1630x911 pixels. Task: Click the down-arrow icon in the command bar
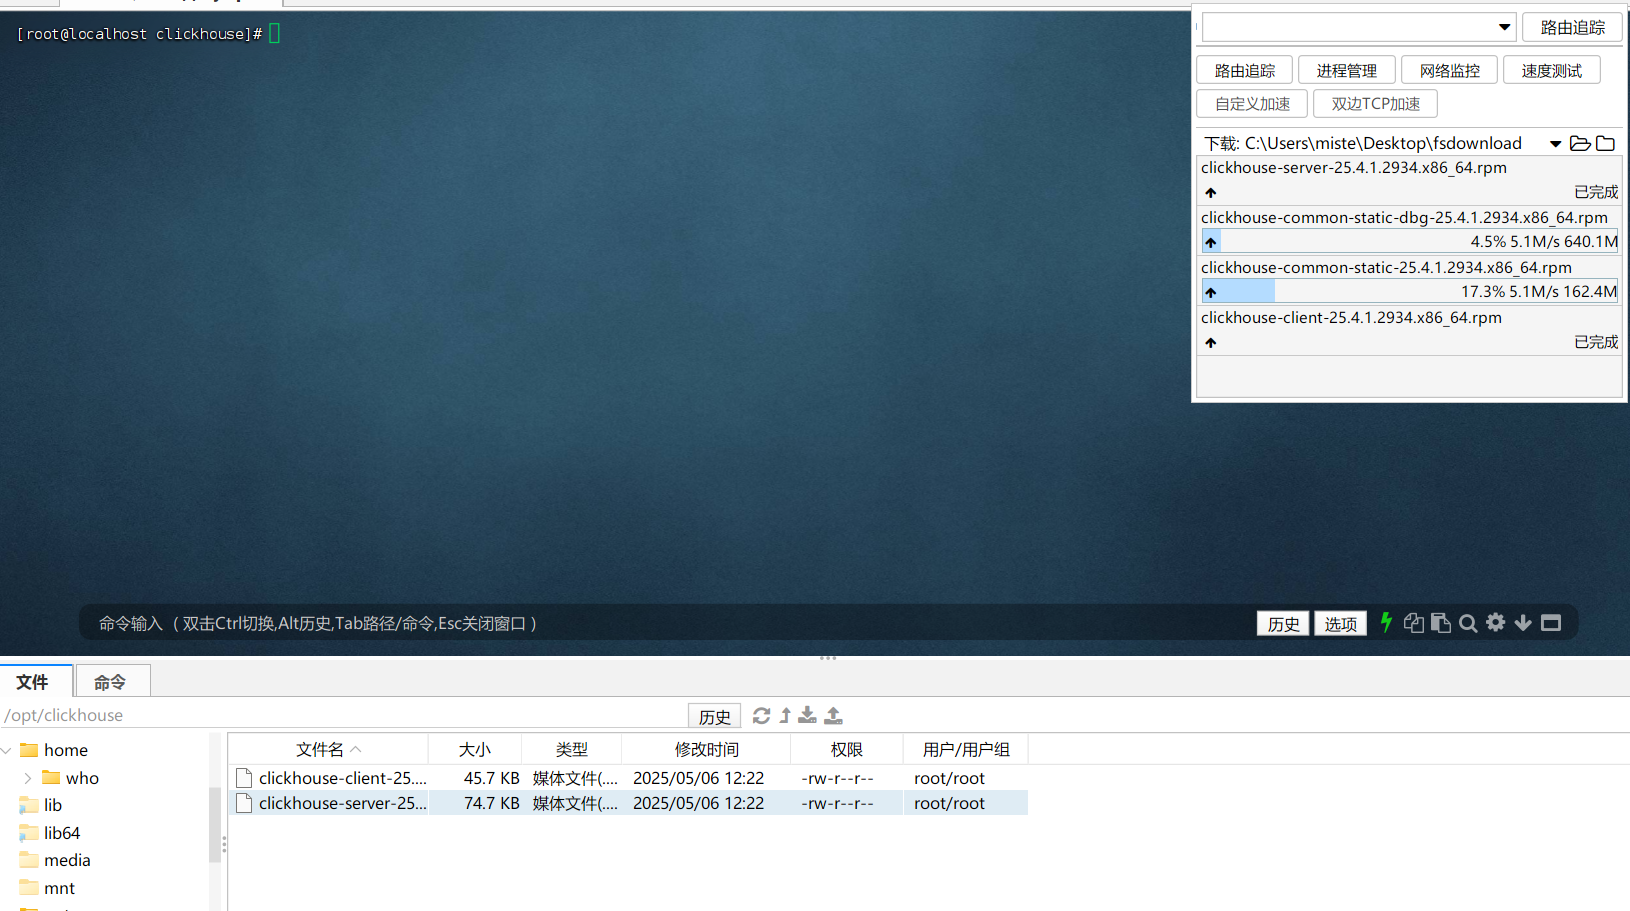tap(1523, 623)
